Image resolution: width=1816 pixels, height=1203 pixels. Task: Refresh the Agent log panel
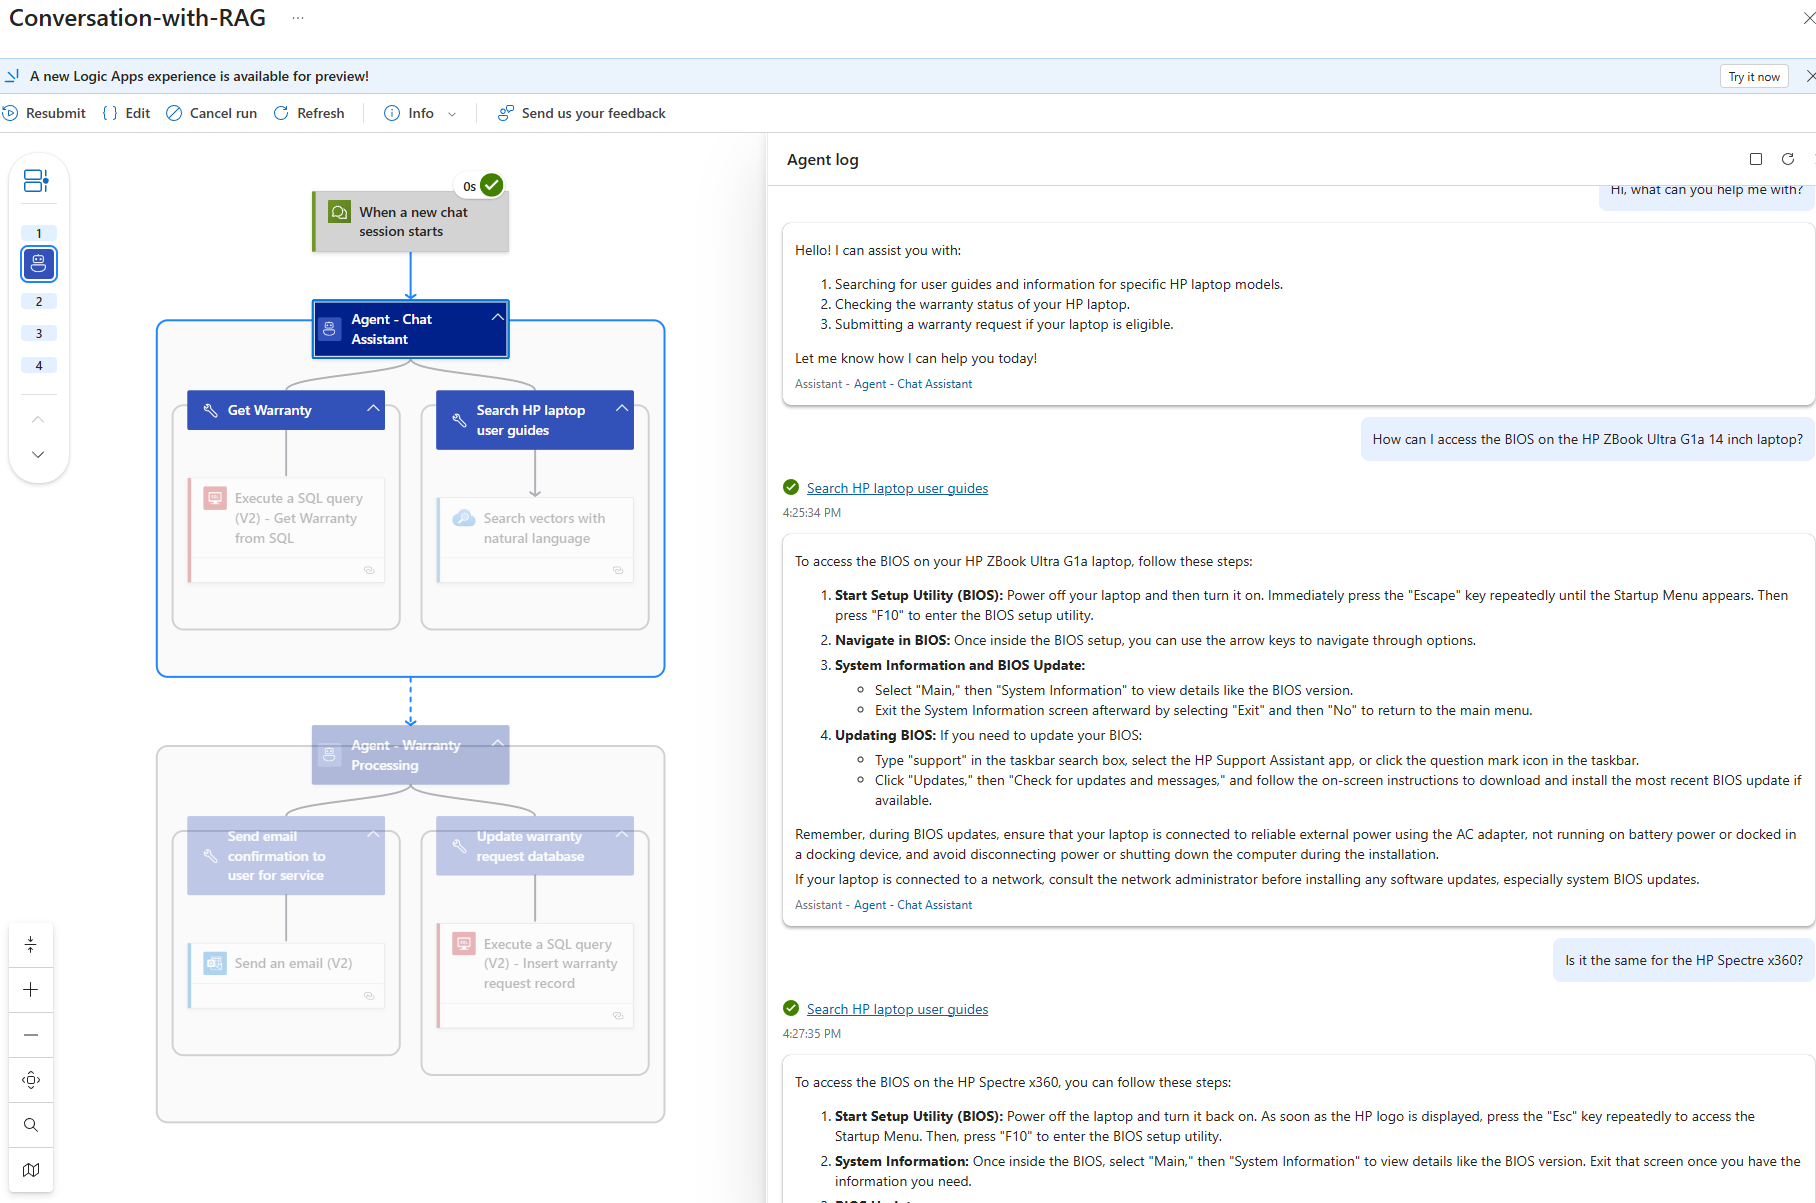[1788, 159]
